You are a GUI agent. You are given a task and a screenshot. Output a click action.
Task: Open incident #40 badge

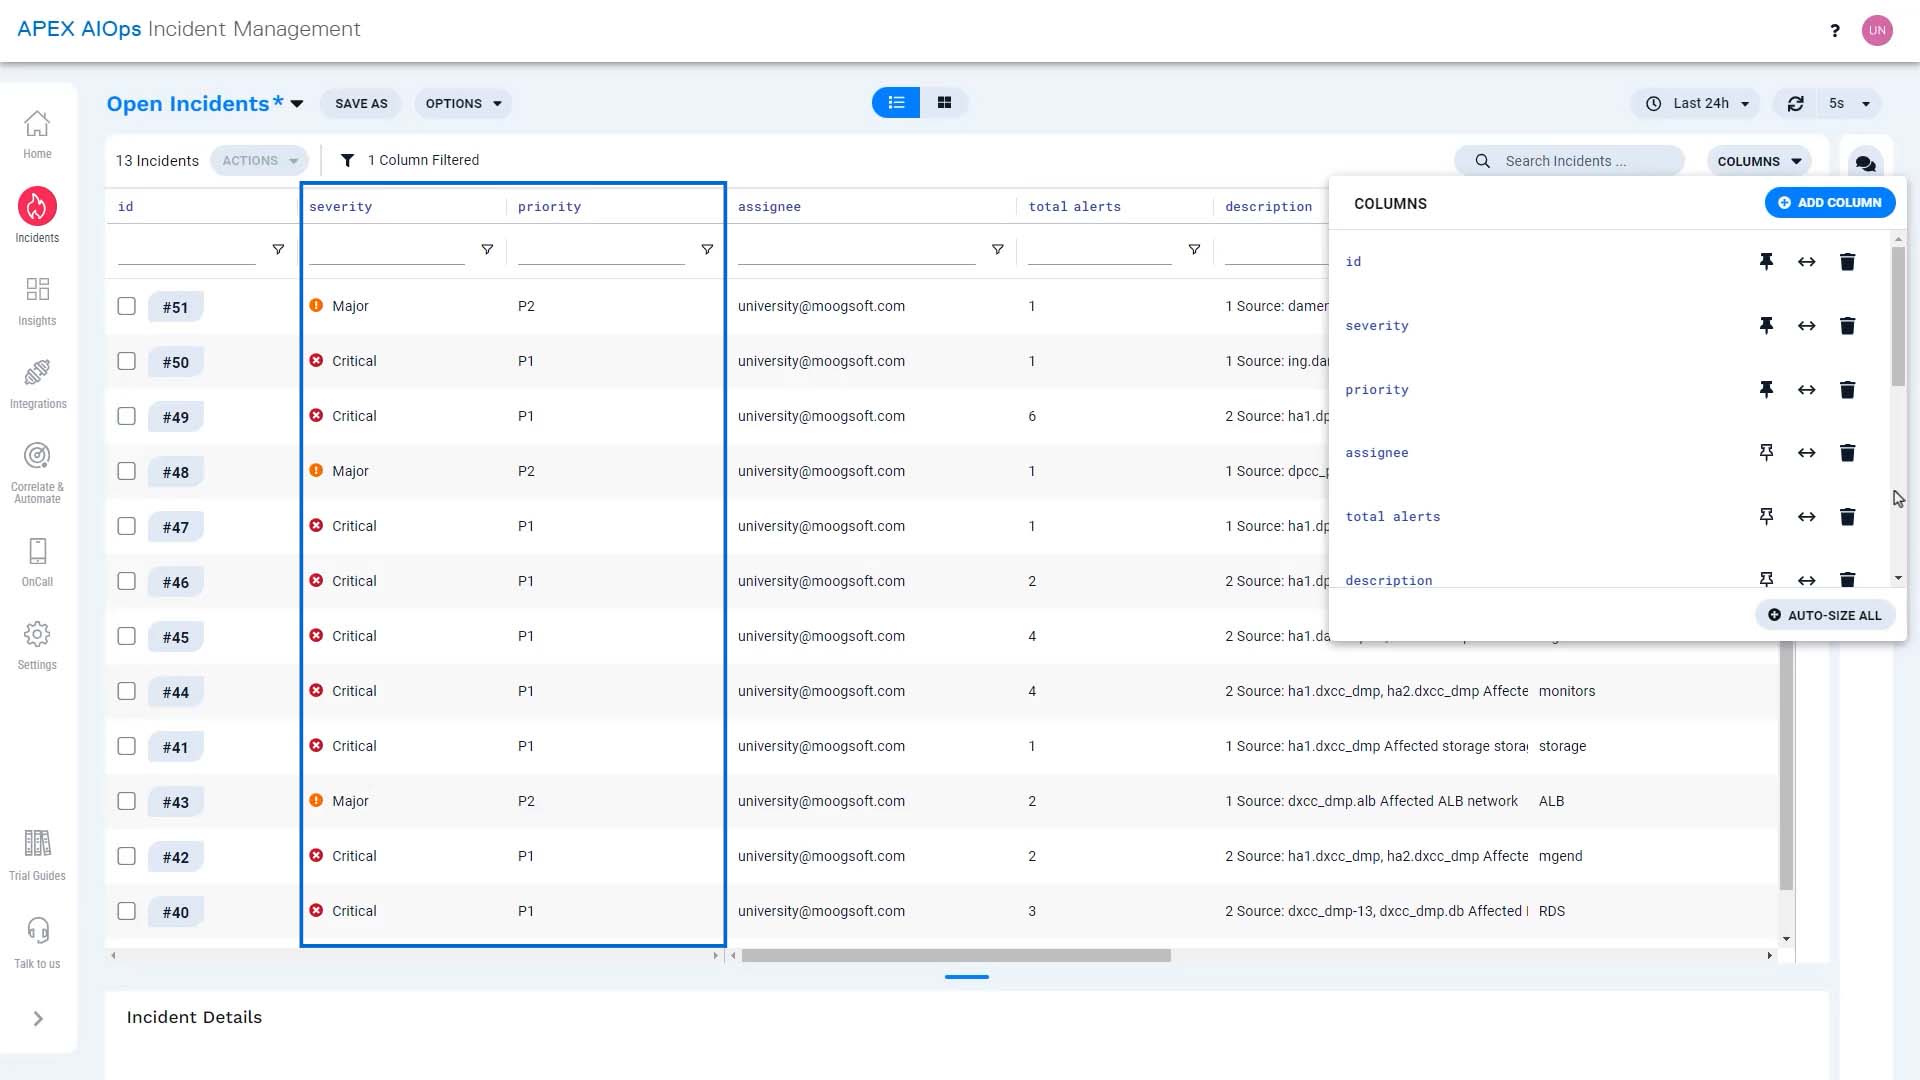click(x=176, y=912)
